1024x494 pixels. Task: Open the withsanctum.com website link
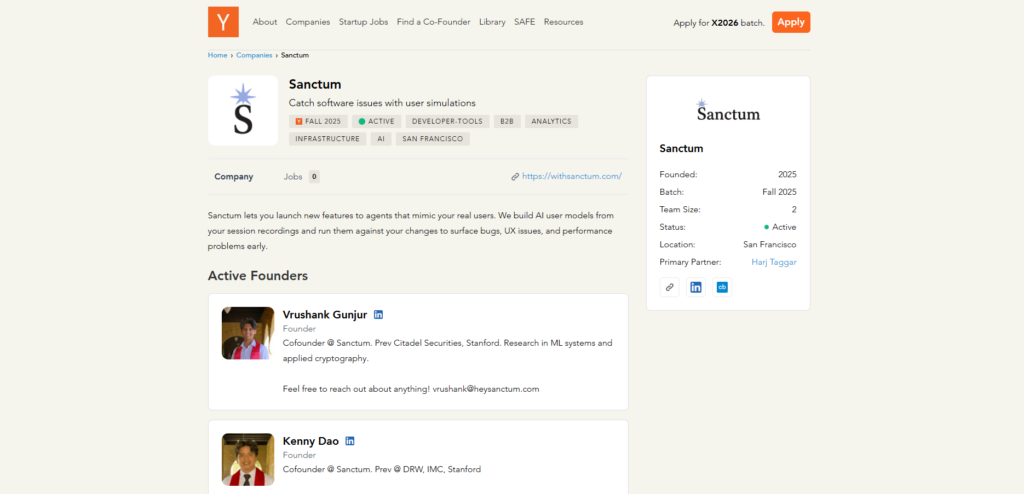coord(572,176)
